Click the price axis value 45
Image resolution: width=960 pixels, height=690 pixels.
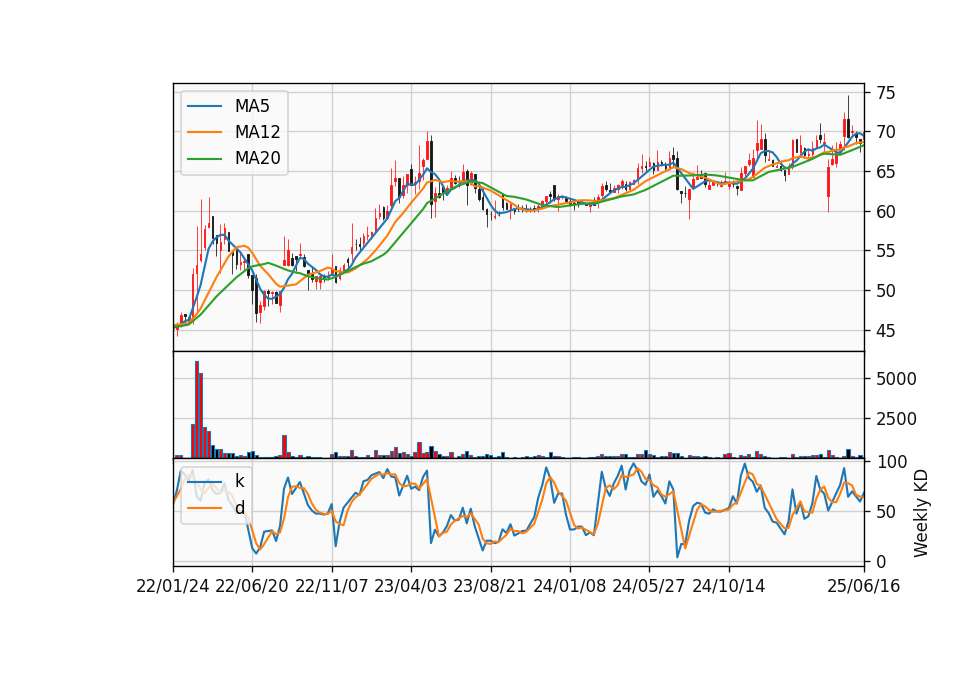(885, 331)
